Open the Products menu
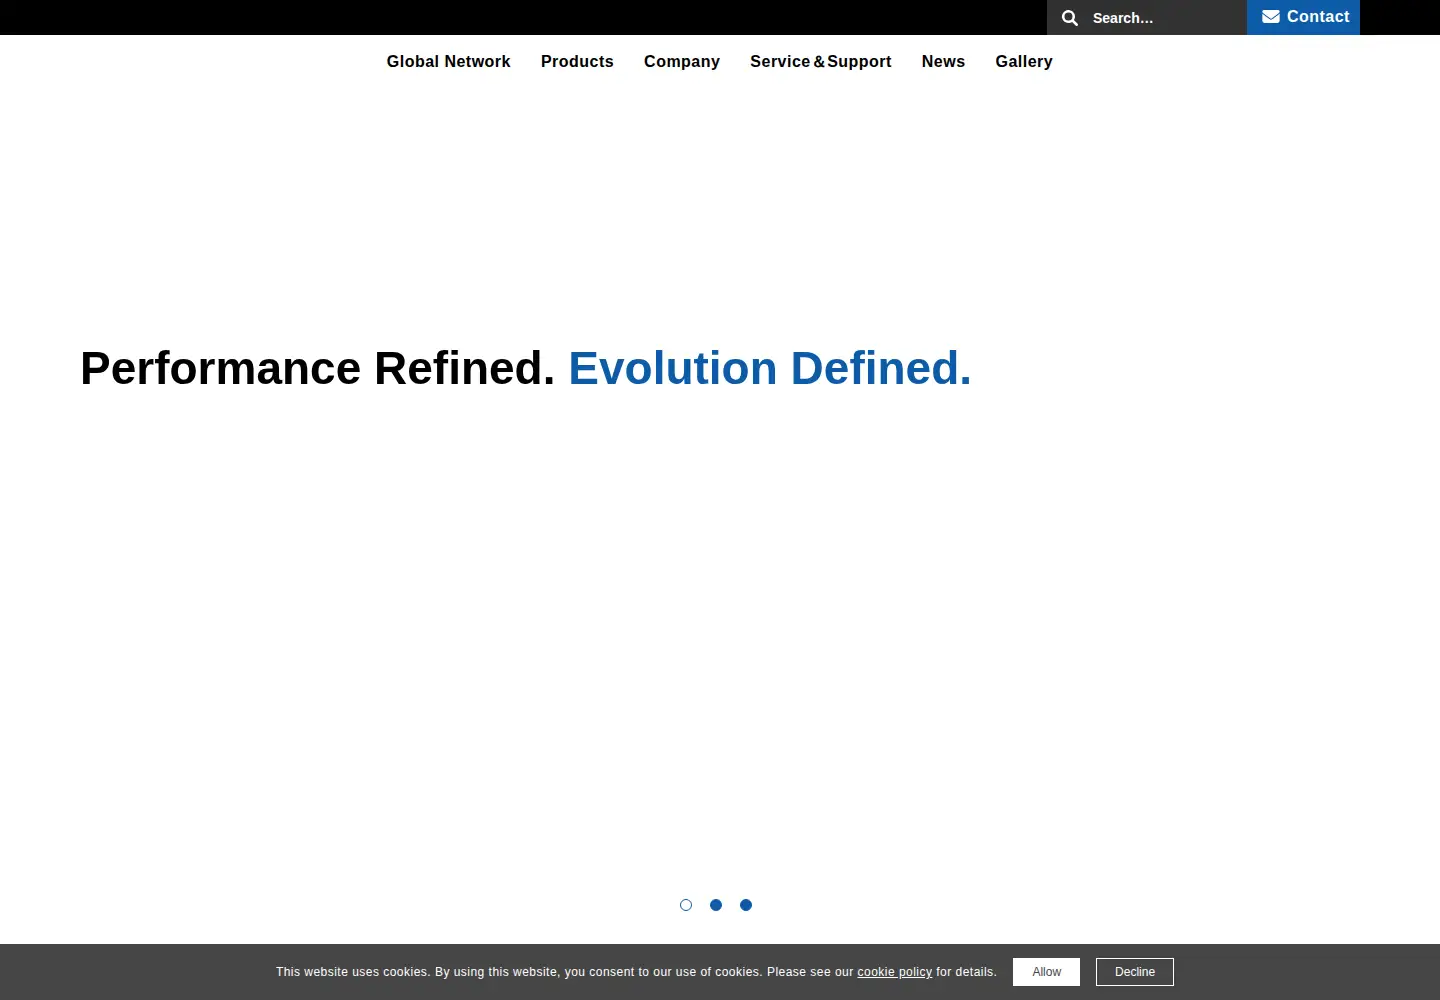 point(577,61)
